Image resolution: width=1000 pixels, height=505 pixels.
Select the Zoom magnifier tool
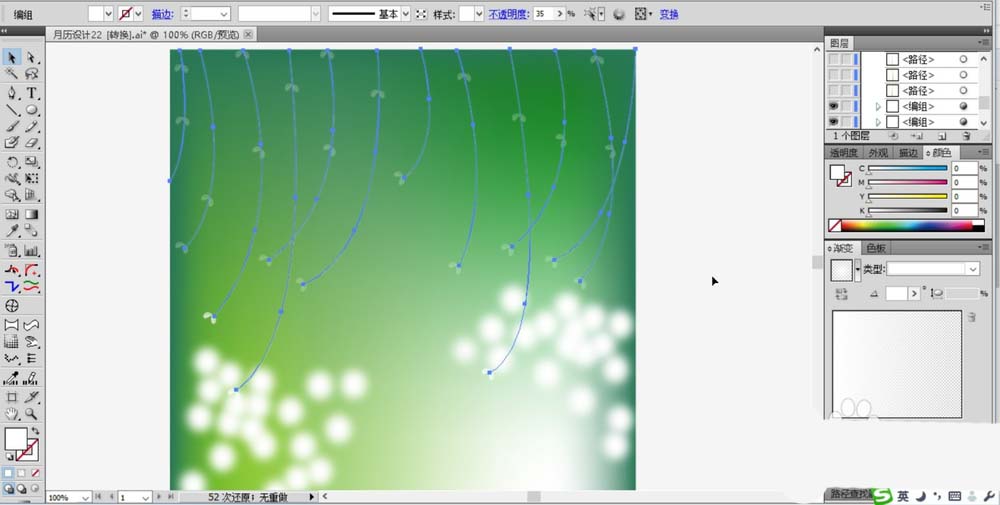(x=32, y=414)
